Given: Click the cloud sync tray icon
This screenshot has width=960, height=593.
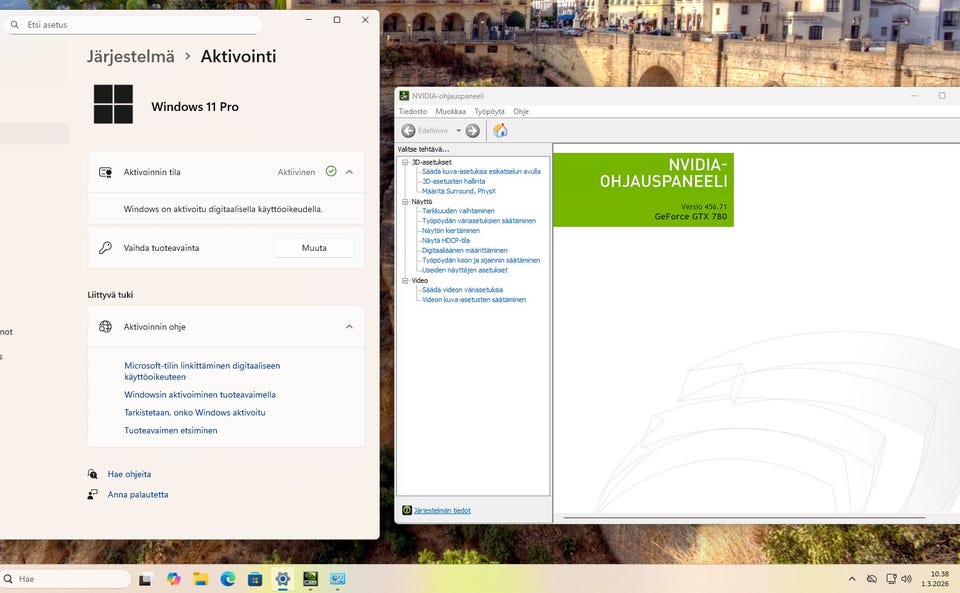Looking at the screenshot, I should tap(872, 579).
